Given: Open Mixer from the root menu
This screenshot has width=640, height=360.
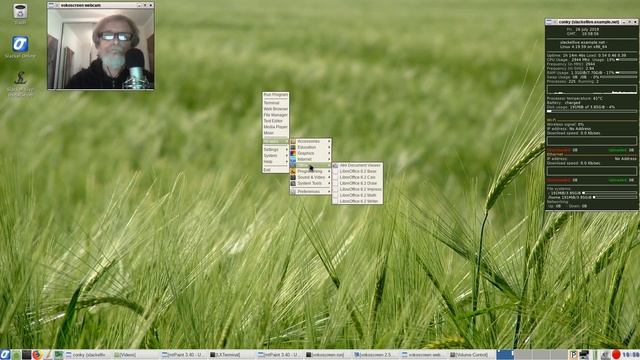Looking at the screenshot, I should (x=276, y=133).
